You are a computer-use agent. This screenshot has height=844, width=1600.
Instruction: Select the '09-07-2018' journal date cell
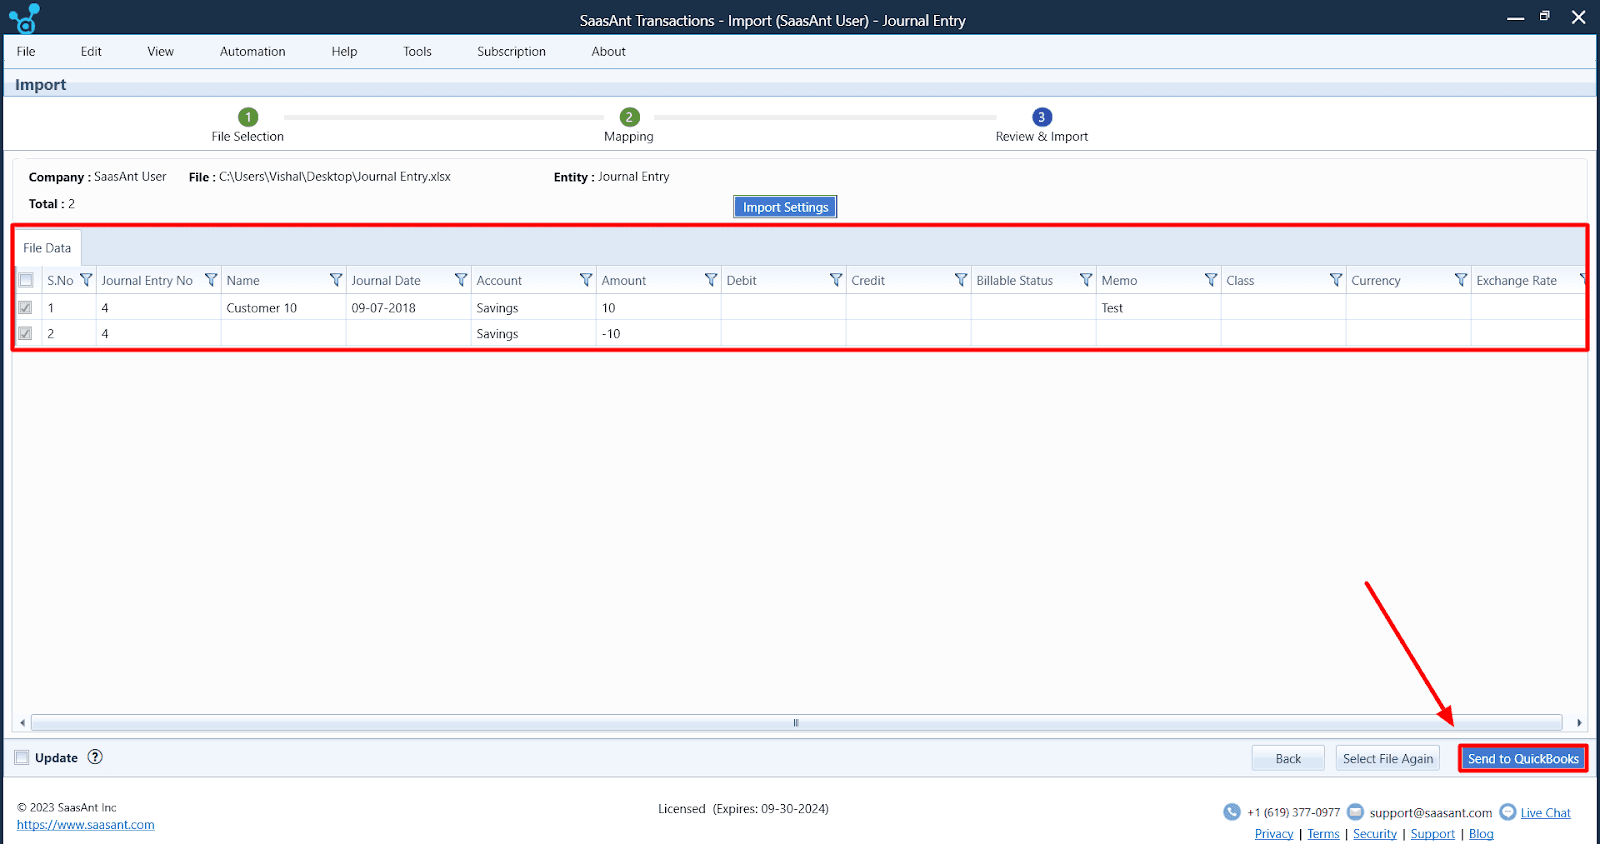[x=408, y=307]
